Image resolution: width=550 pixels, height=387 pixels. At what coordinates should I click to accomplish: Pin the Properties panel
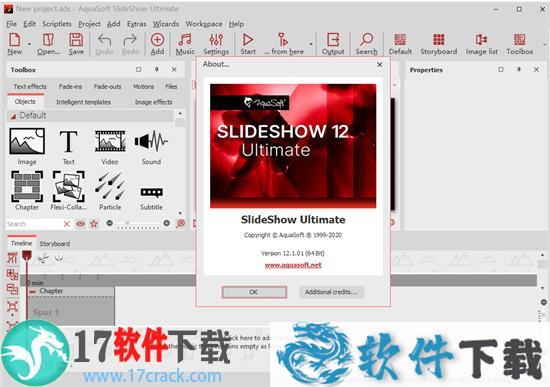point(518,69)
